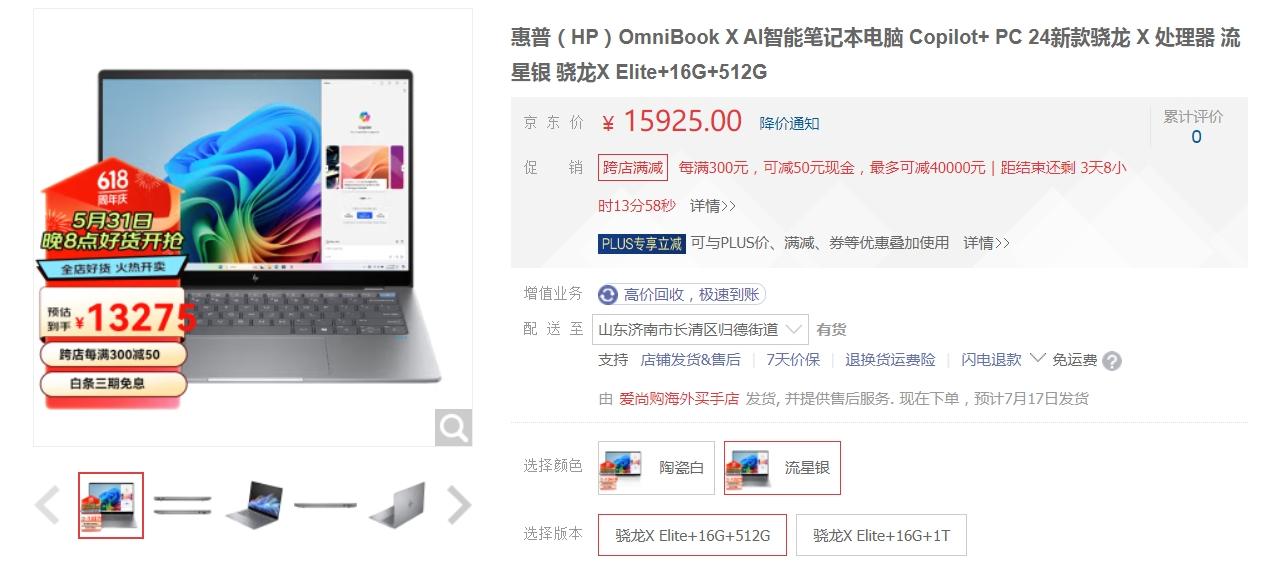Choose 骁龙X Elite+16G+512G version

click(692, 535)
